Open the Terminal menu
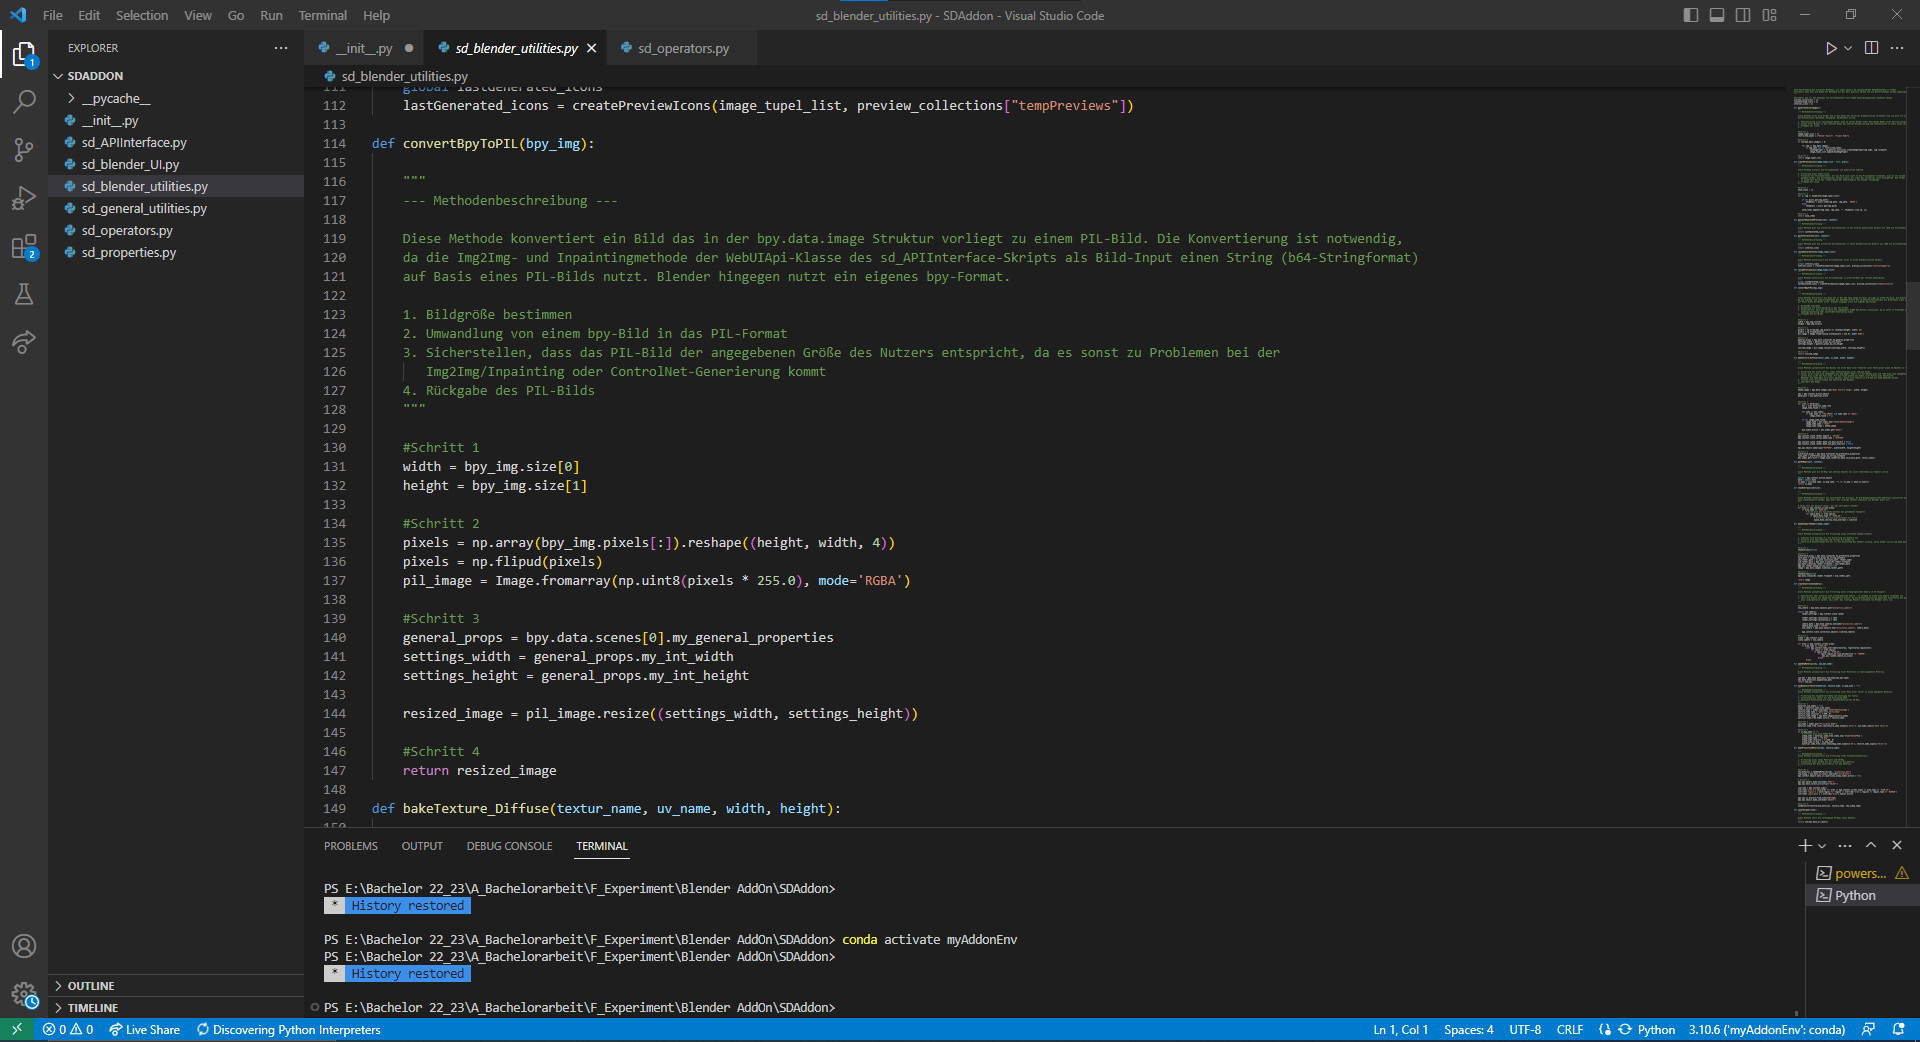Image resolution: width=1920 pixels, height=1042 pixels. click(x=322, y=15)
